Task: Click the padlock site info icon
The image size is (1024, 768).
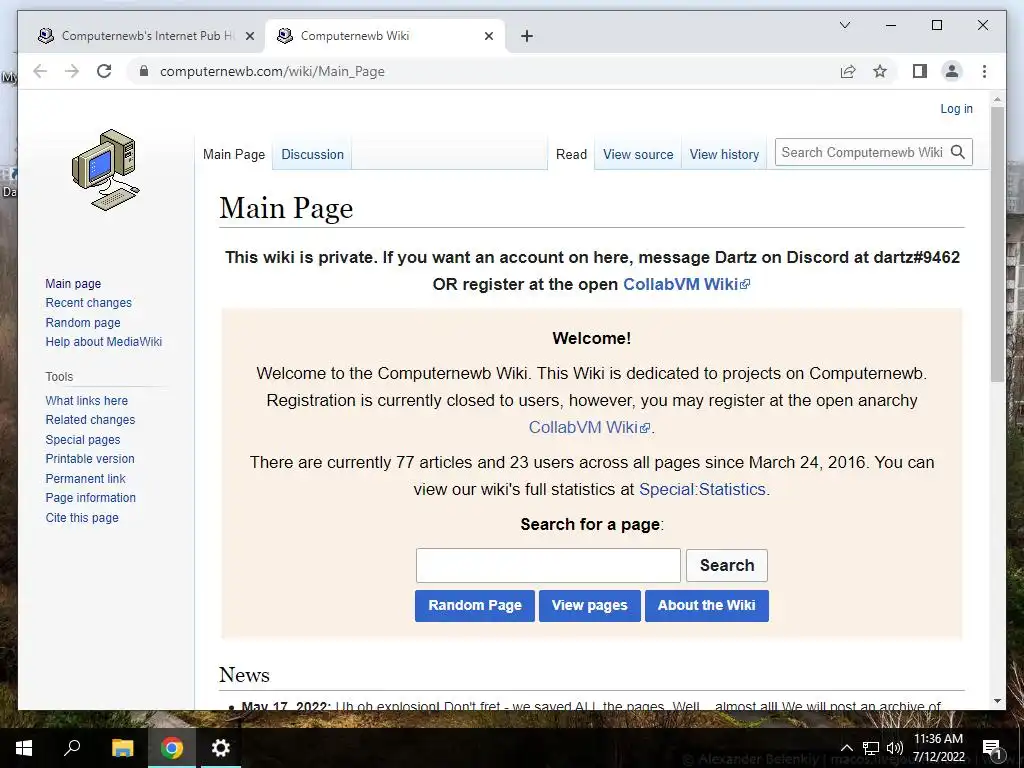Action: 144,71
